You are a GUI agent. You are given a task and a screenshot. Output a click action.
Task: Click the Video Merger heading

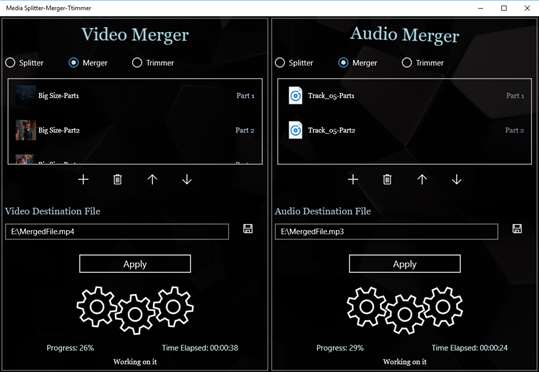pyautogui.click(x=135, y=35)
